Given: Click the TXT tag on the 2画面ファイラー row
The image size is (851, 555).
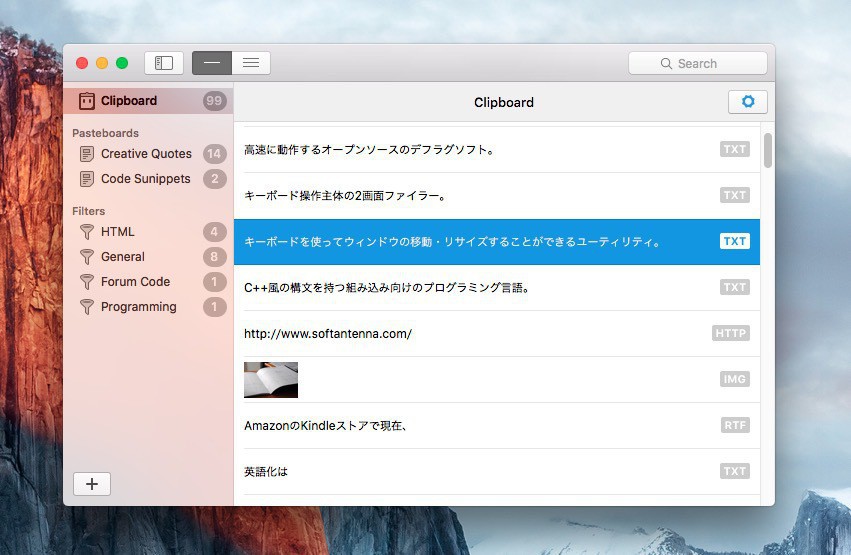Looking at the screenshot, I should (x=735, y=195).
